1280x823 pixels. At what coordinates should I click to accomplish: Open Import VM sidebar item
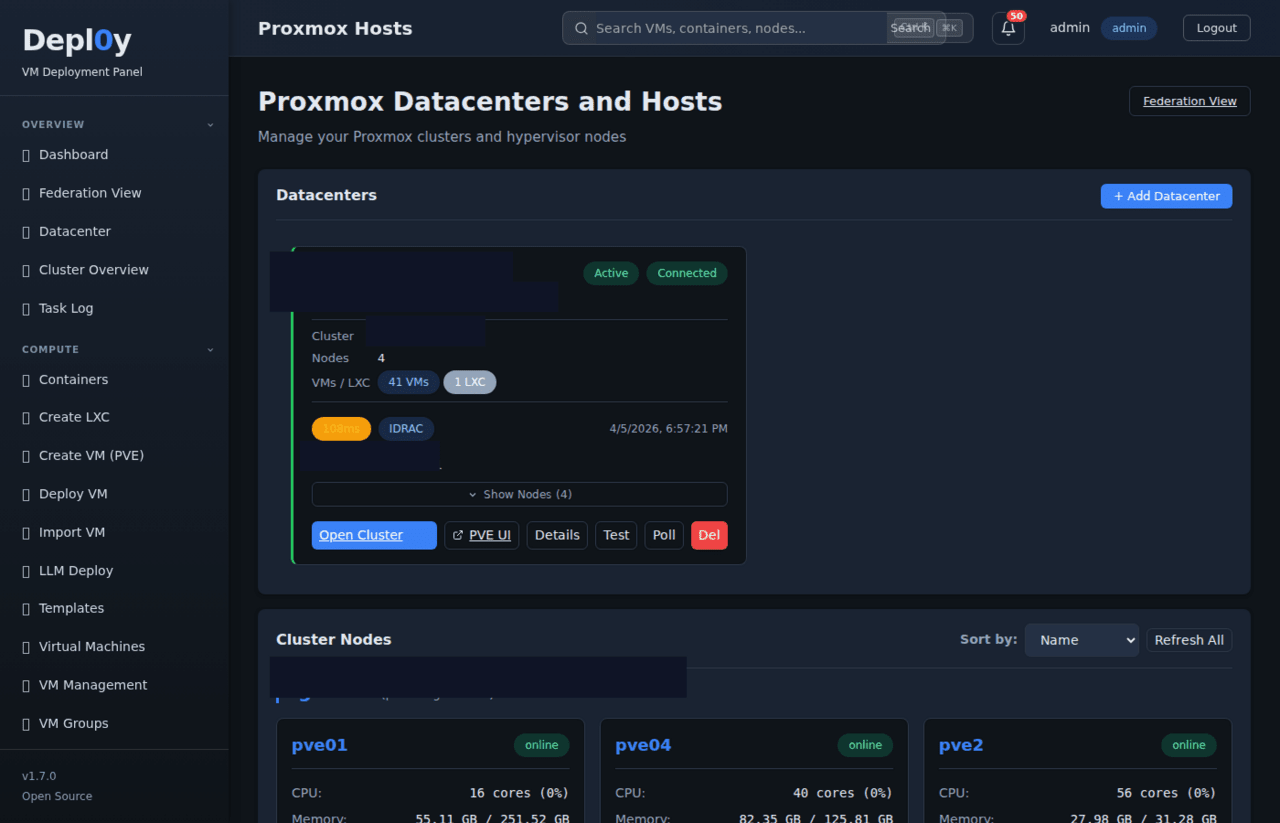click(x=114, y=532)
